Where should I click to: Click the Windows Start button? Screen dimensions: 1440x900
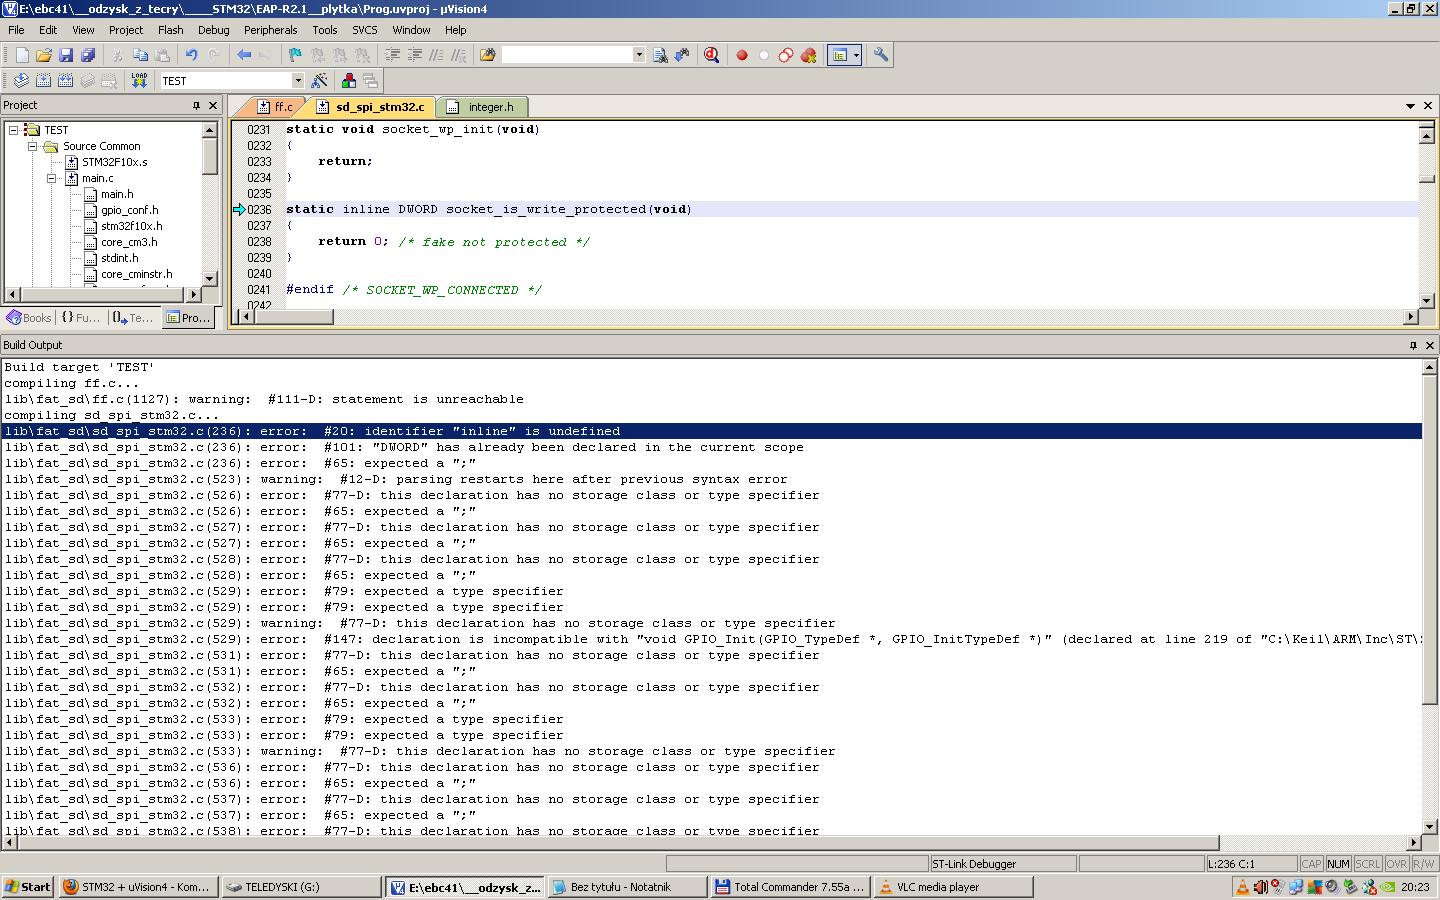point(28,887)
